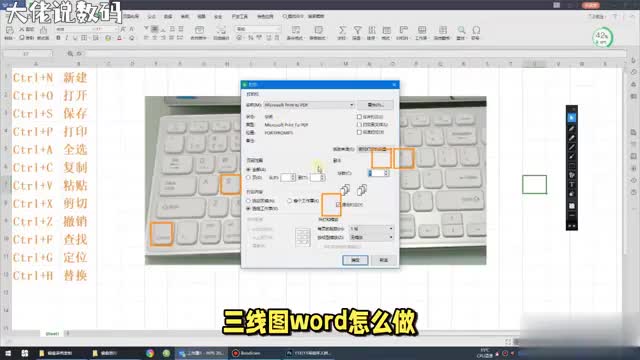Click the Name Box cell reference field
This screenshot has width=640, height=360.
(27, 53)
